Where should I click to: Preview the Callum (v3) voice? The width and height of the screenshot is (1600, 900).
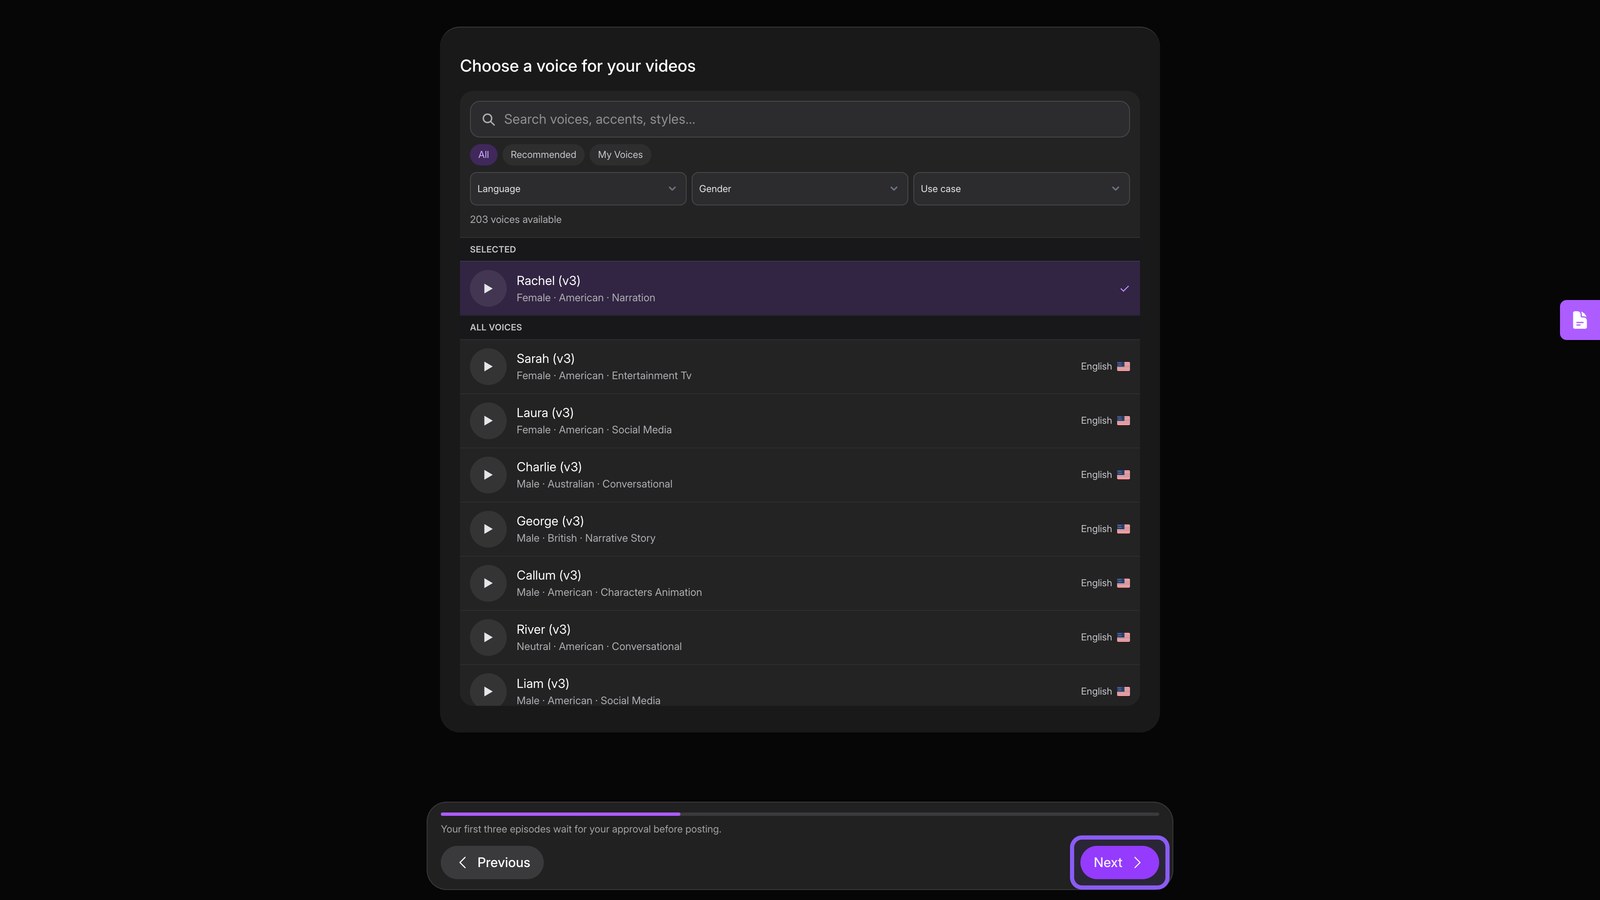pyautogui.click(x=488, y=583)
